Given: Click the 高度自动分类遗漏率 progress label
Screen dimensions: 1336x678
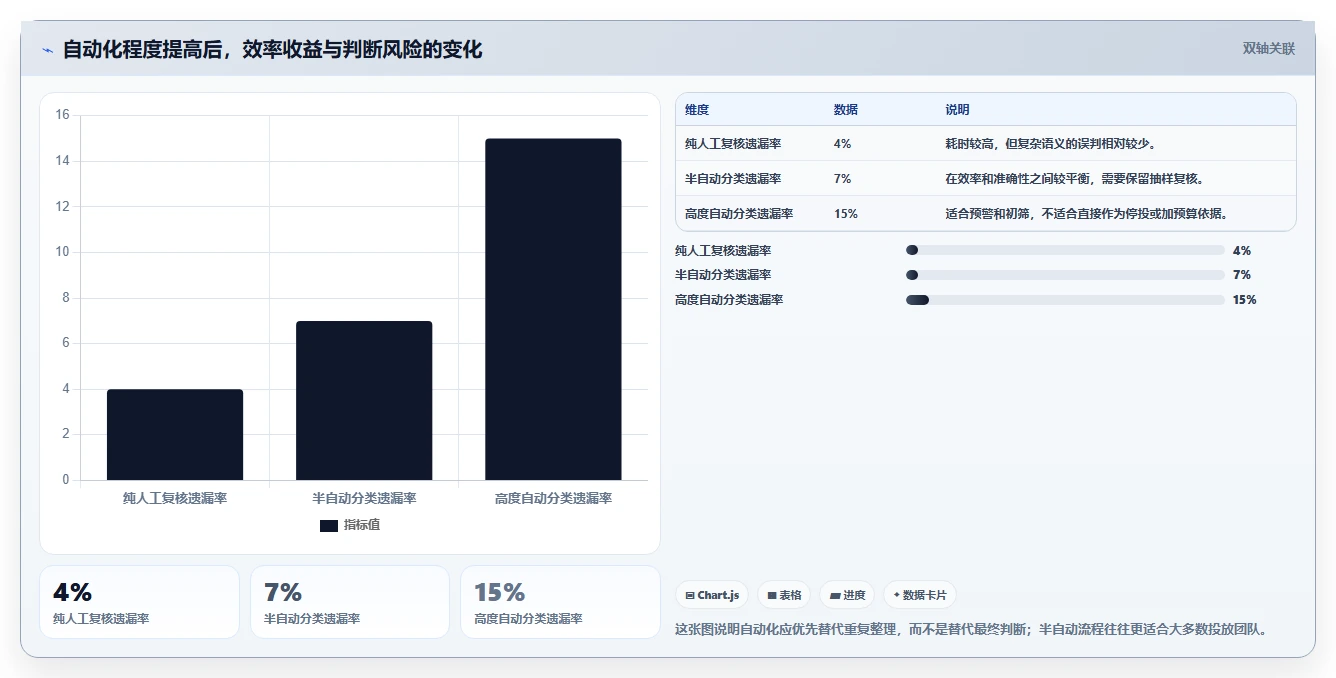Looking at the screenshot, I should (x=729, y=300).
